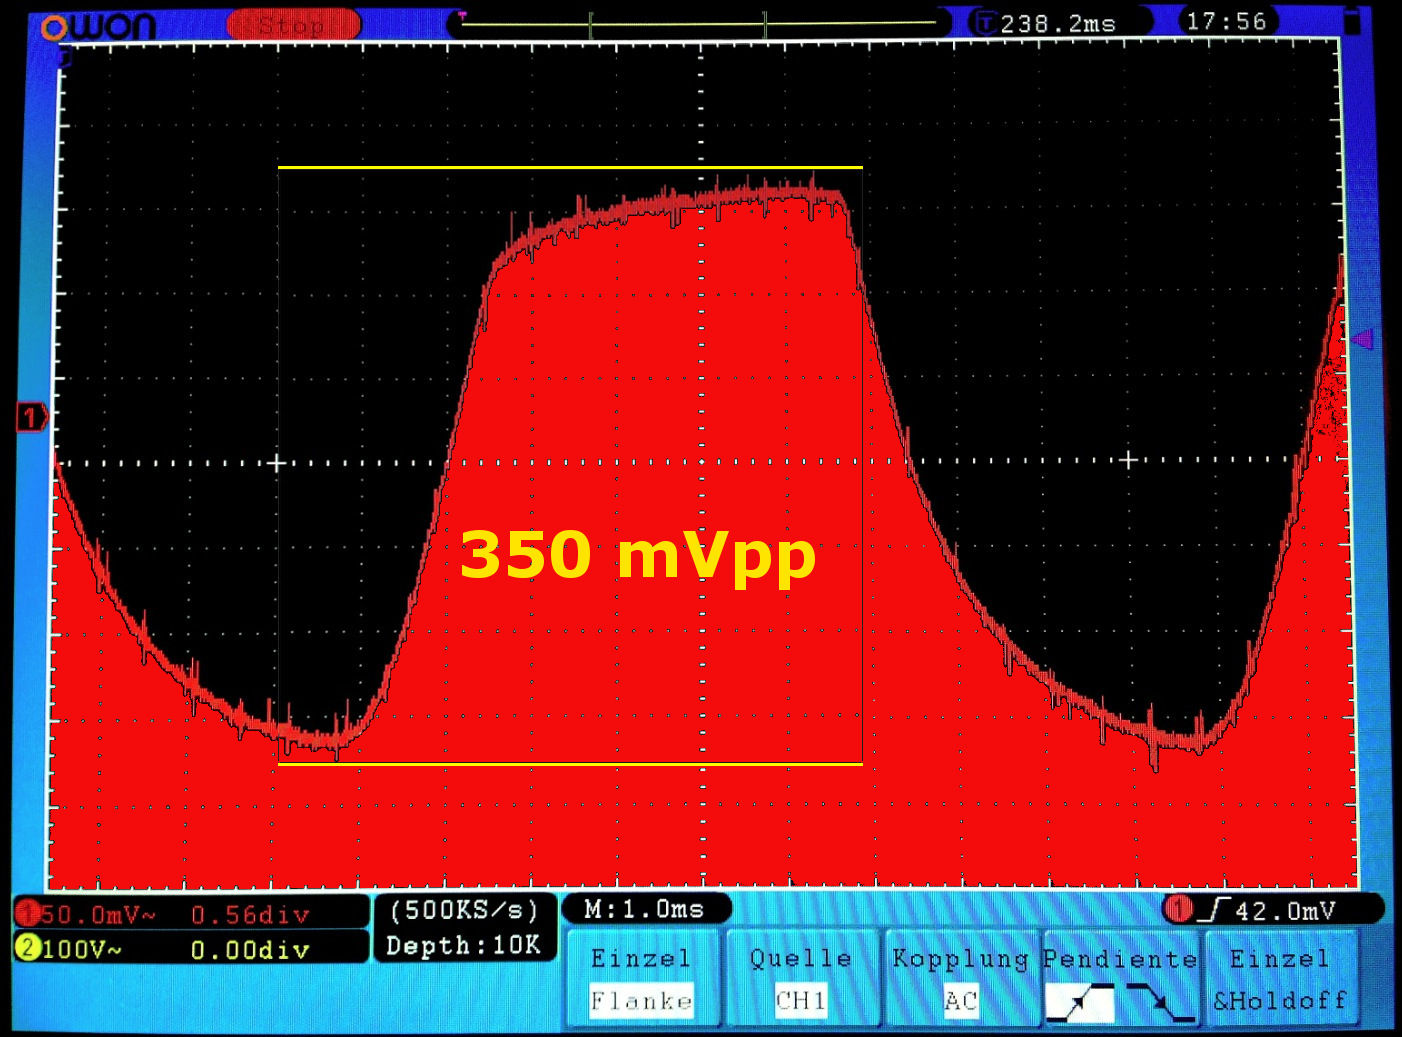Click the M:1.0ms timebase readout
The width and height of the screenshot is (1402, 1037).
point(645,909)
